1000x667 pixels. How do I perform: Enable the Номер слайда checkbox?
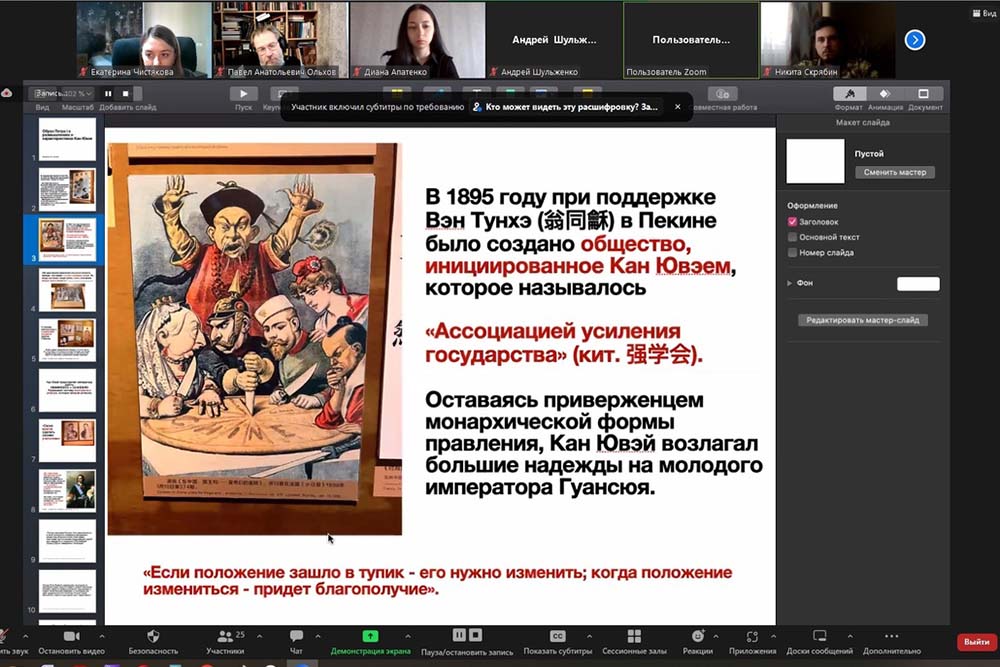coord(793,253)
